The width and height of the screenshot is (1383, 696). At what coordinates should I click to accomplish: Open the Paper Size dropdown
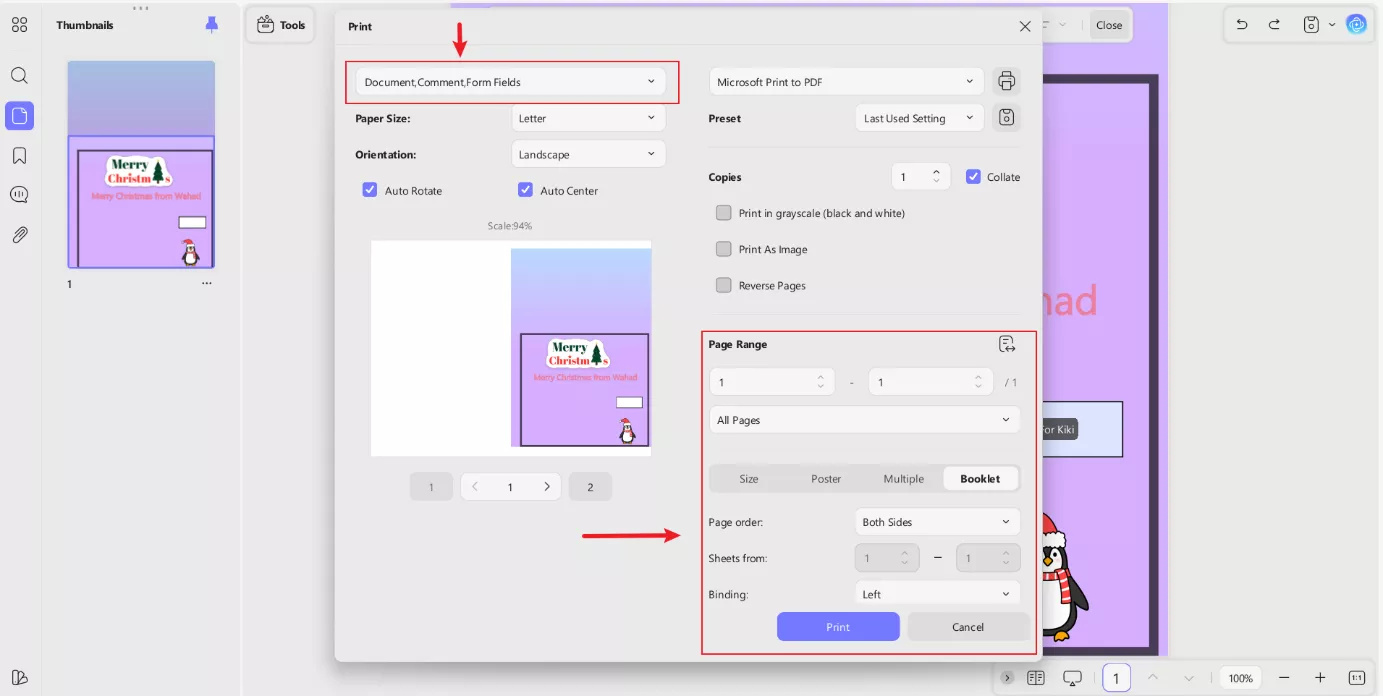click(x=588, y=118)
